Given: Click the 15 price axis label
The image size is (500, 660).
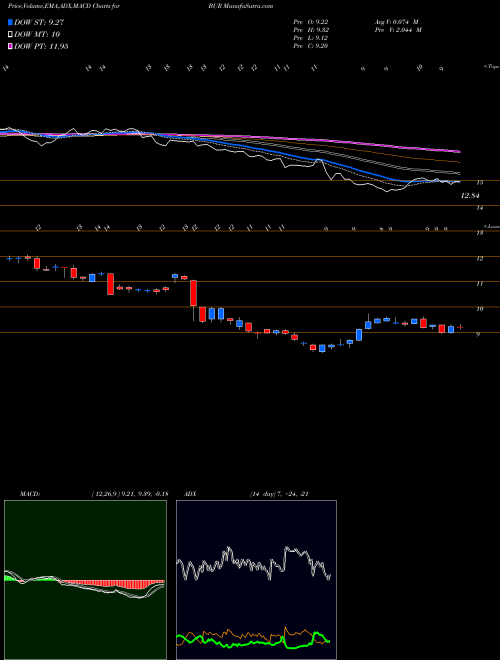Looking at the screenshot, I should [479, 183].
